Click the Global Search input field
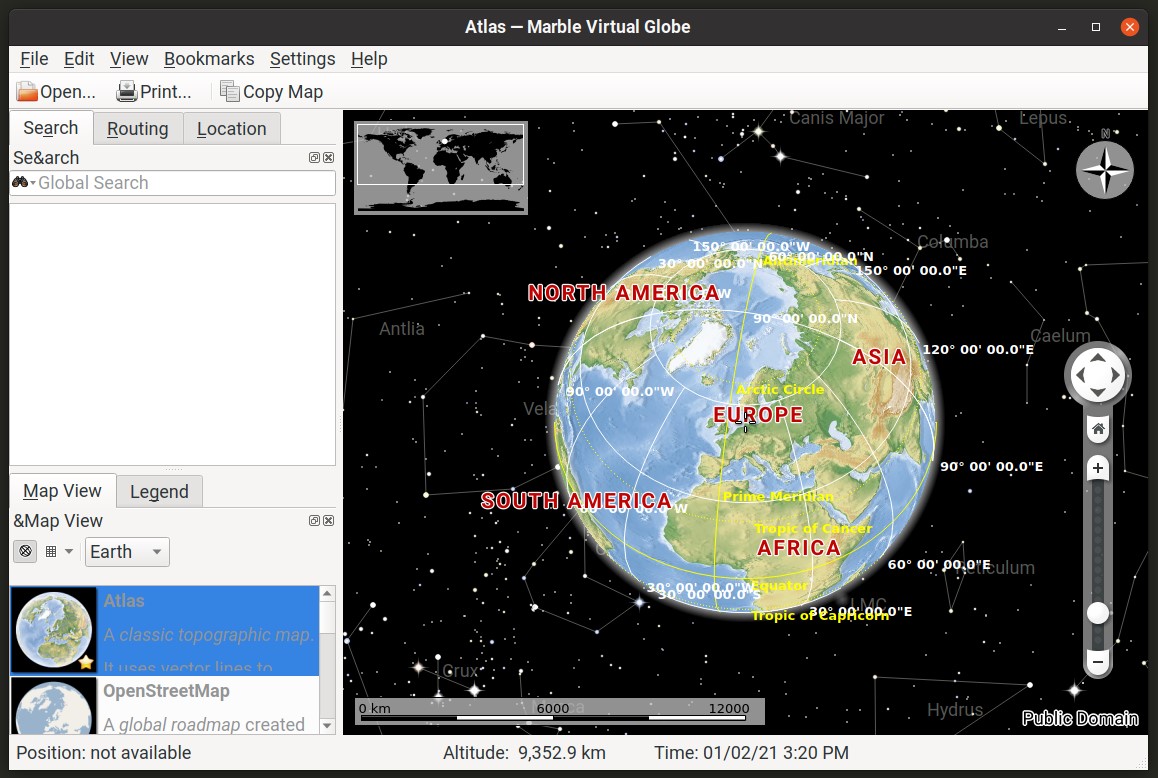 pyautogui.click(x=185, y=183)
